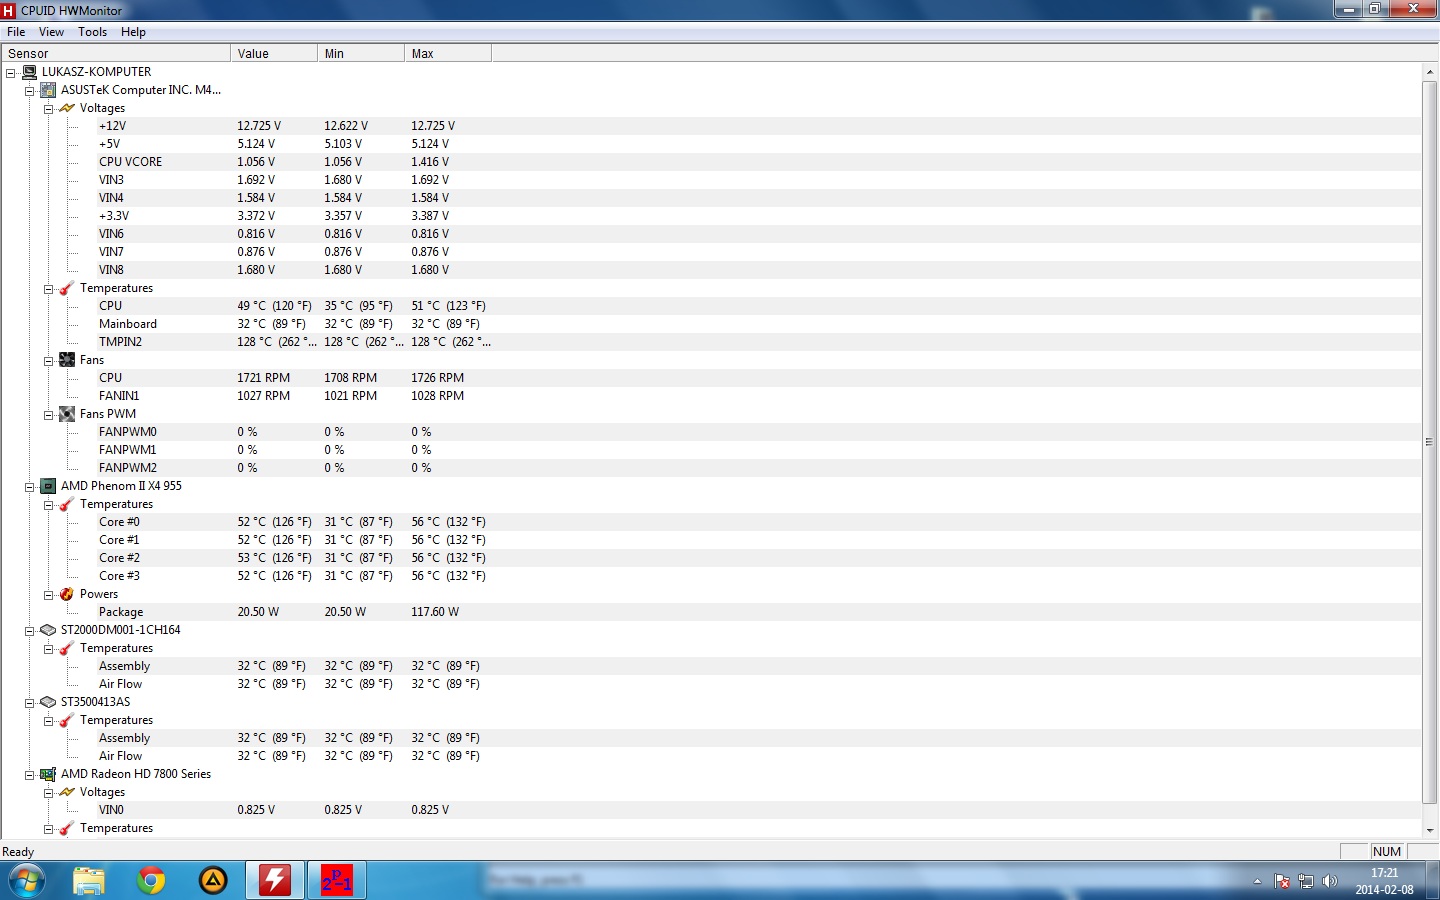The image size is (1440, 900).
Task: Click the Value column header
Action: pos(274,54)
